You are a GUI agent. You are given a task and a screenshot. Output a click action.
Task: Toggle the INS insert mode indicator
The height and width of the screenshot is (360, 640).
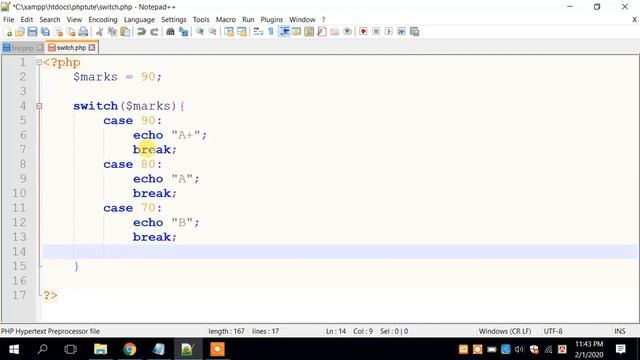620,331
